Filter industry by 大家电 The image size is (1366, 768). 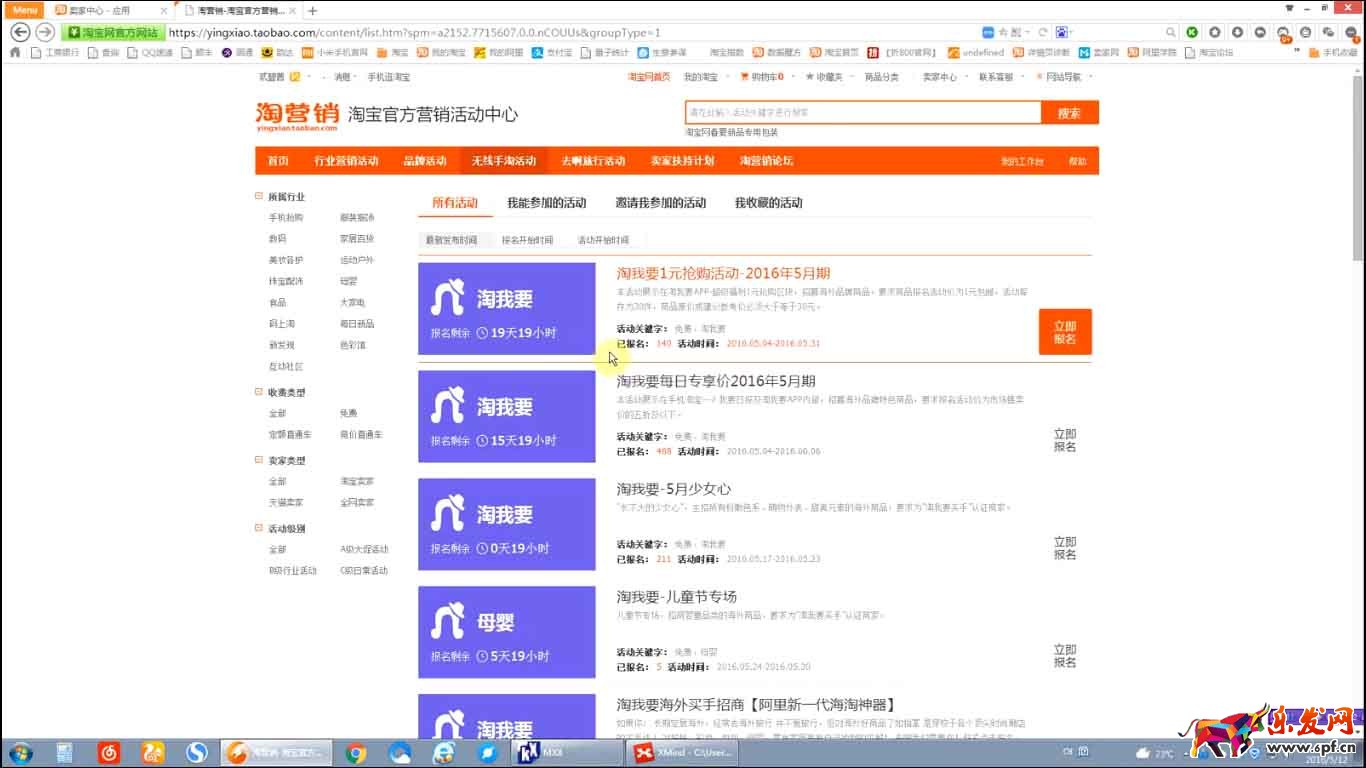pos(352,303)
